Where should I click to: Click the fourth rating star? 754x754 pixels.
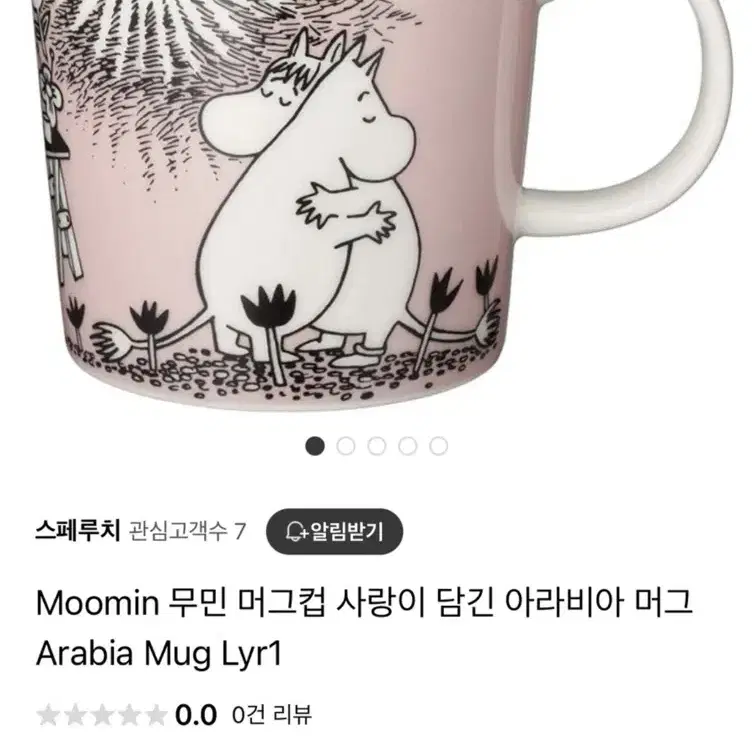click(129, 715)
